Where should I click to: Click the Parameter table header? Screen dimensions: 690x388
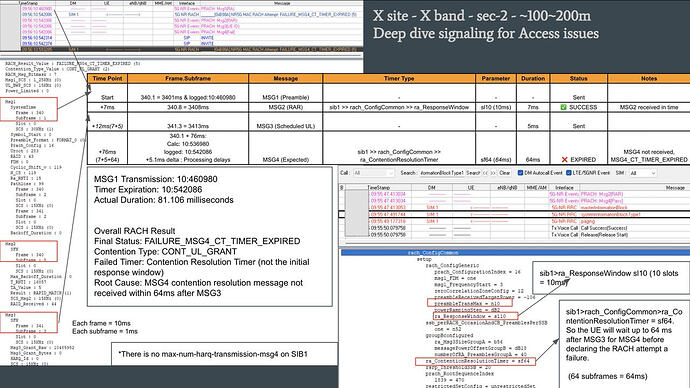coord(495,78)
